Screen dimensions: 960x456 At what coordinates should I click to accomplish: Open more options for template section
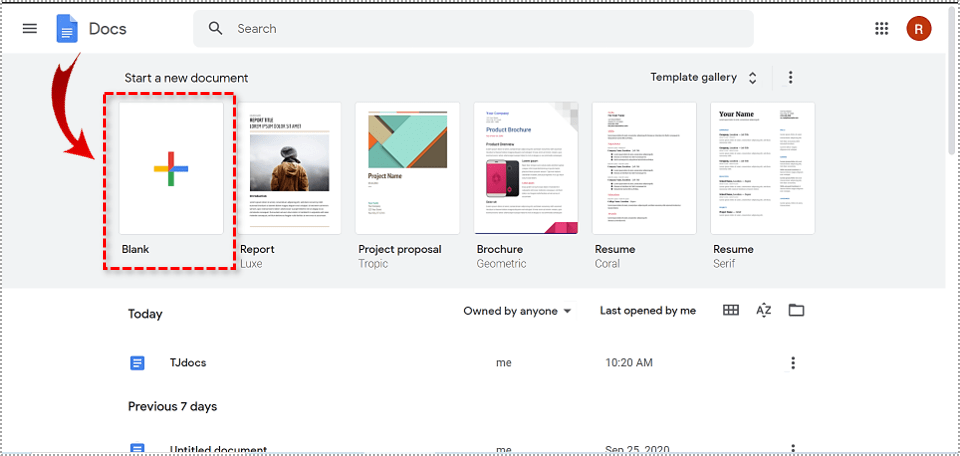click(x=790, y=77)
